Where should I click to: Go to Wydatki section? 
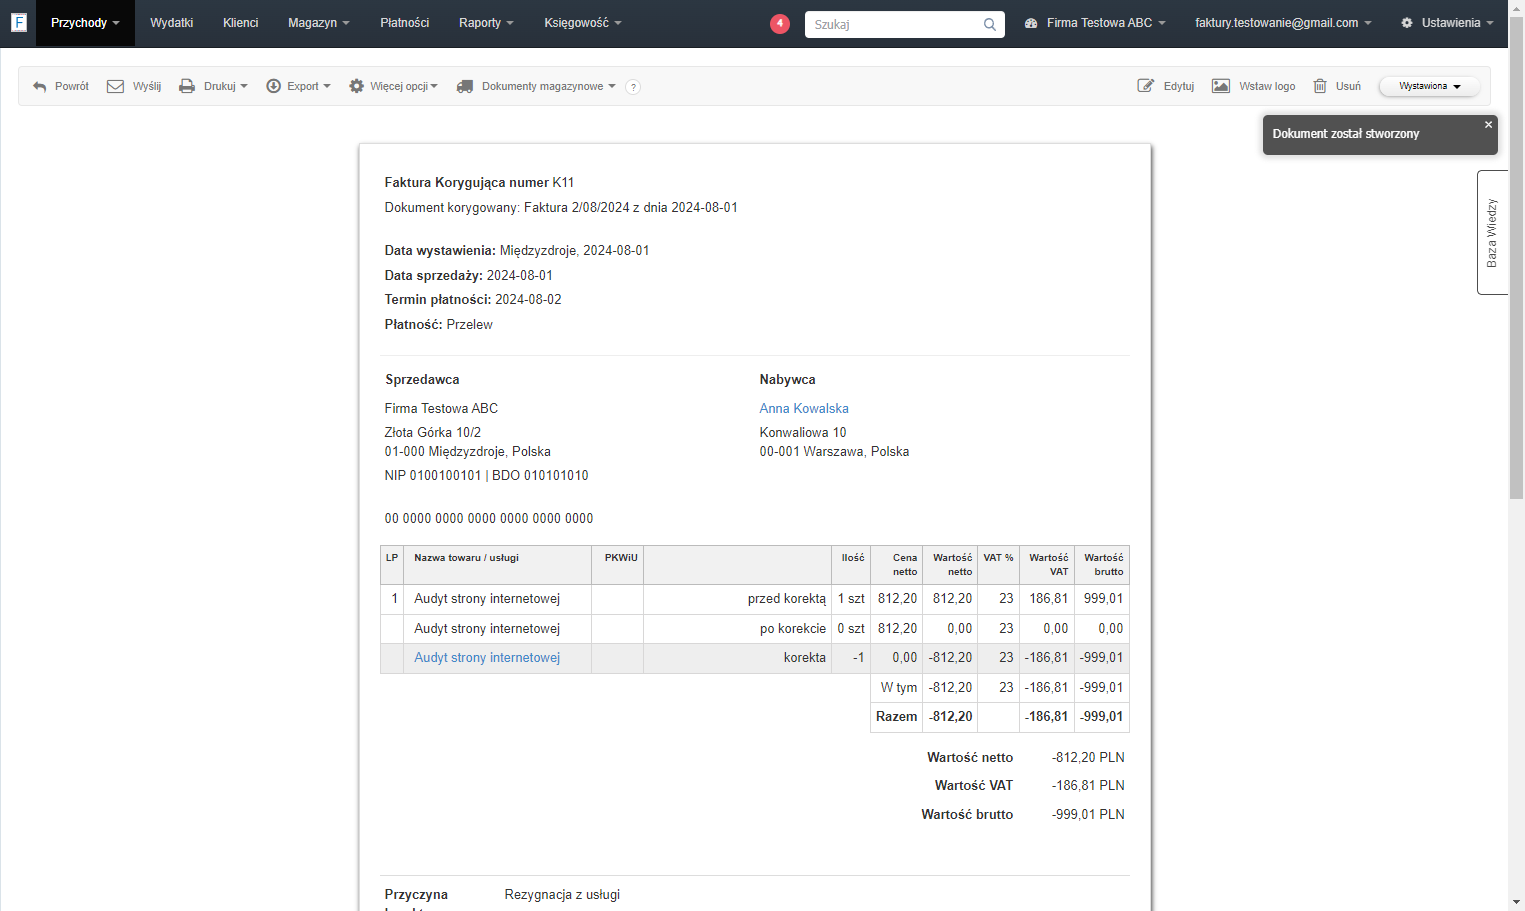click(172, 23)
